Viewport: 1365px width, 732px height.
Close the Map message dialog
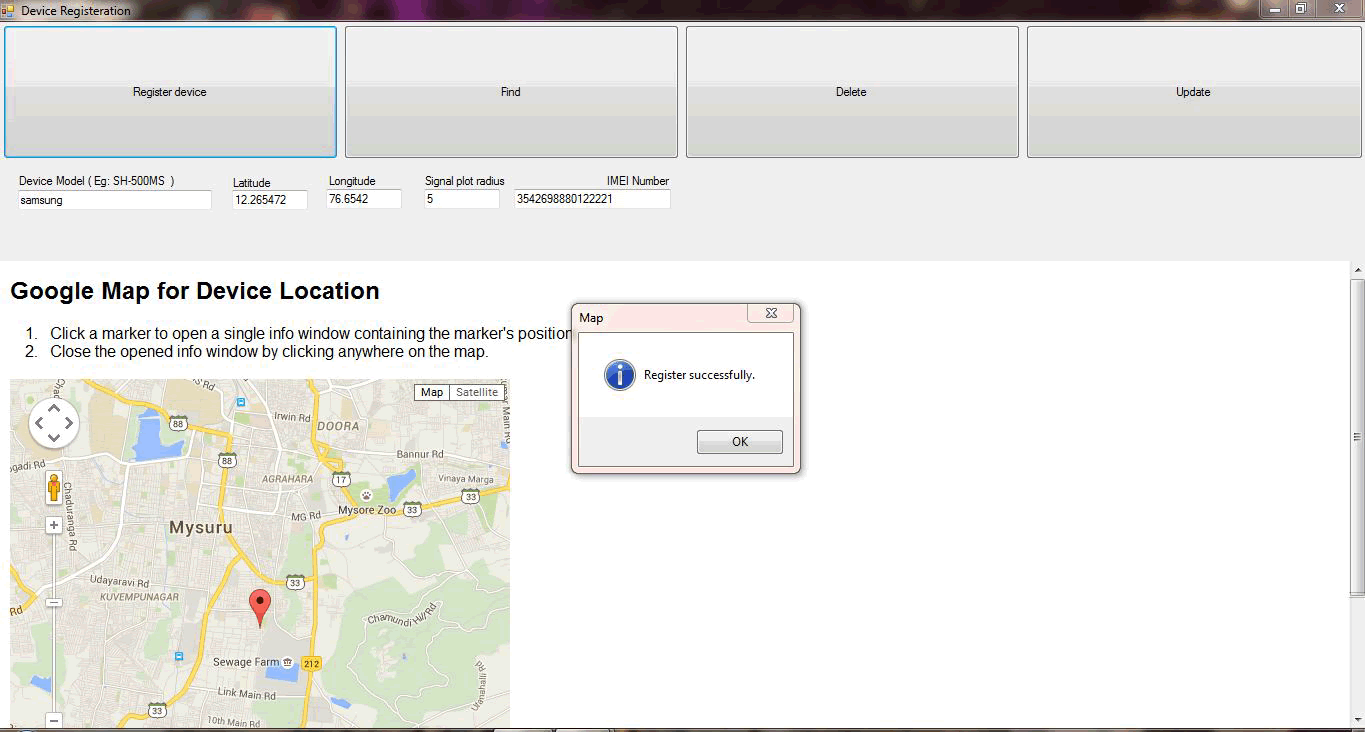[771, 314]
